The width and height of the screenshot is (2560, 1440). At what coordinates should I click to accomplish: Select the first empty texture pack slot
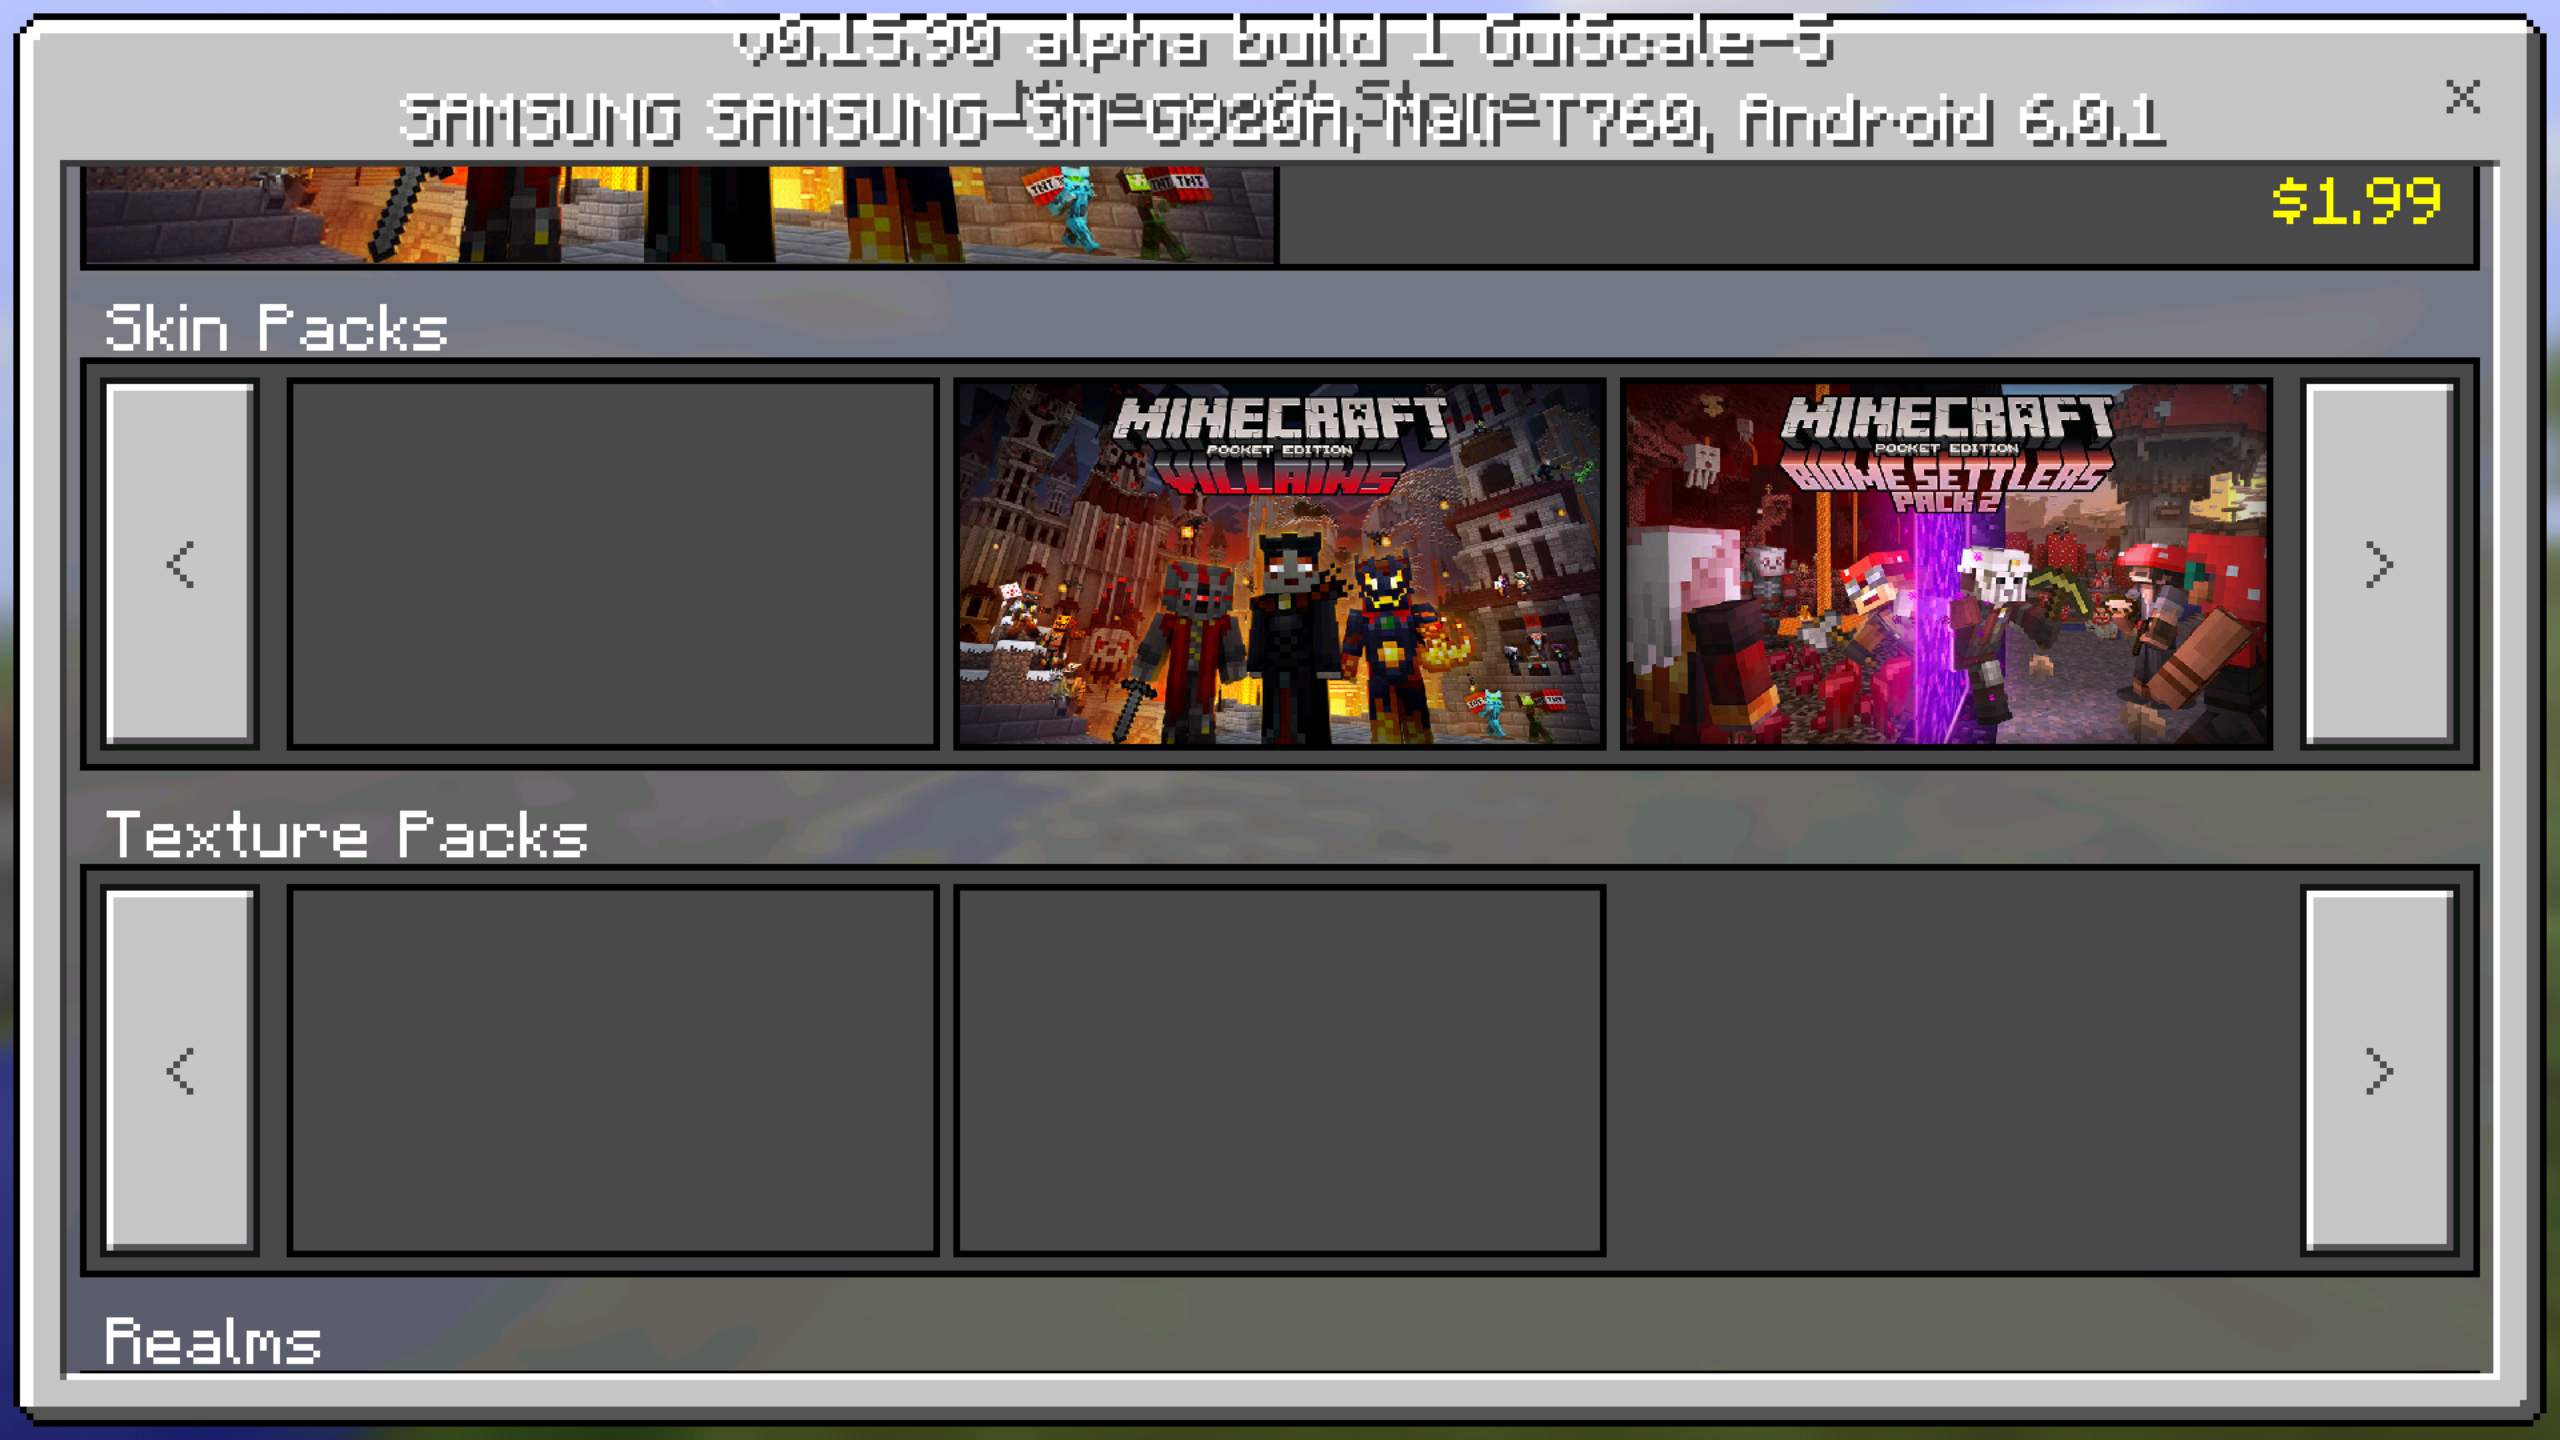coord(612,1069)
